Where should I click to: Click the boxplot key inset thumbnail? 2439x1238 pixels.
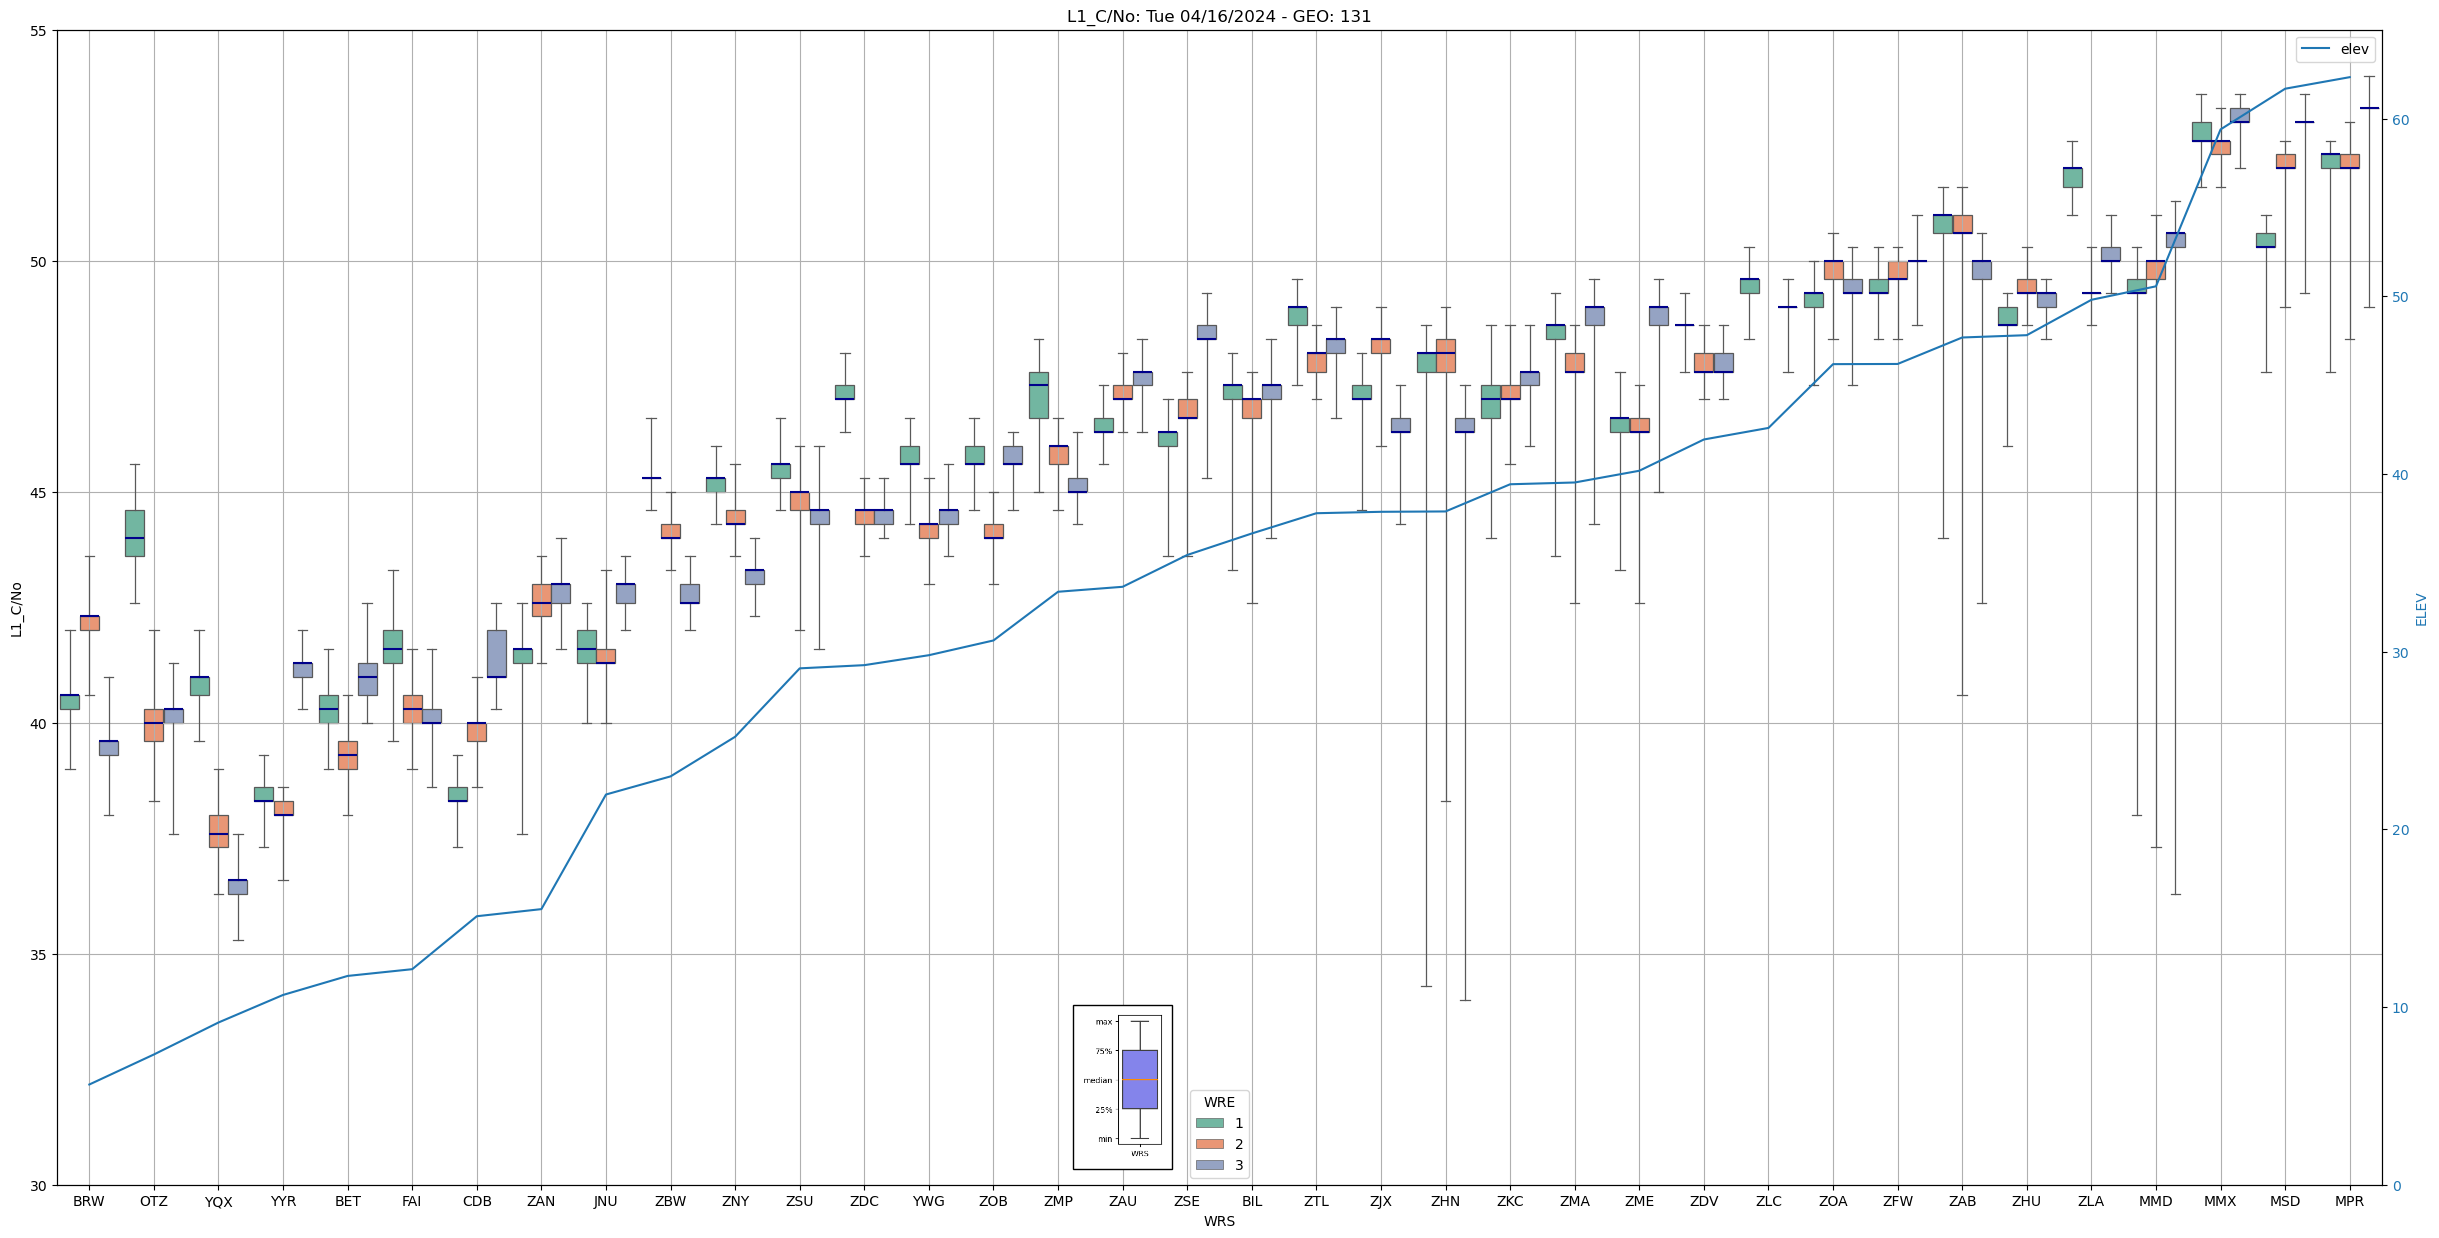tap(1123, 1087)
